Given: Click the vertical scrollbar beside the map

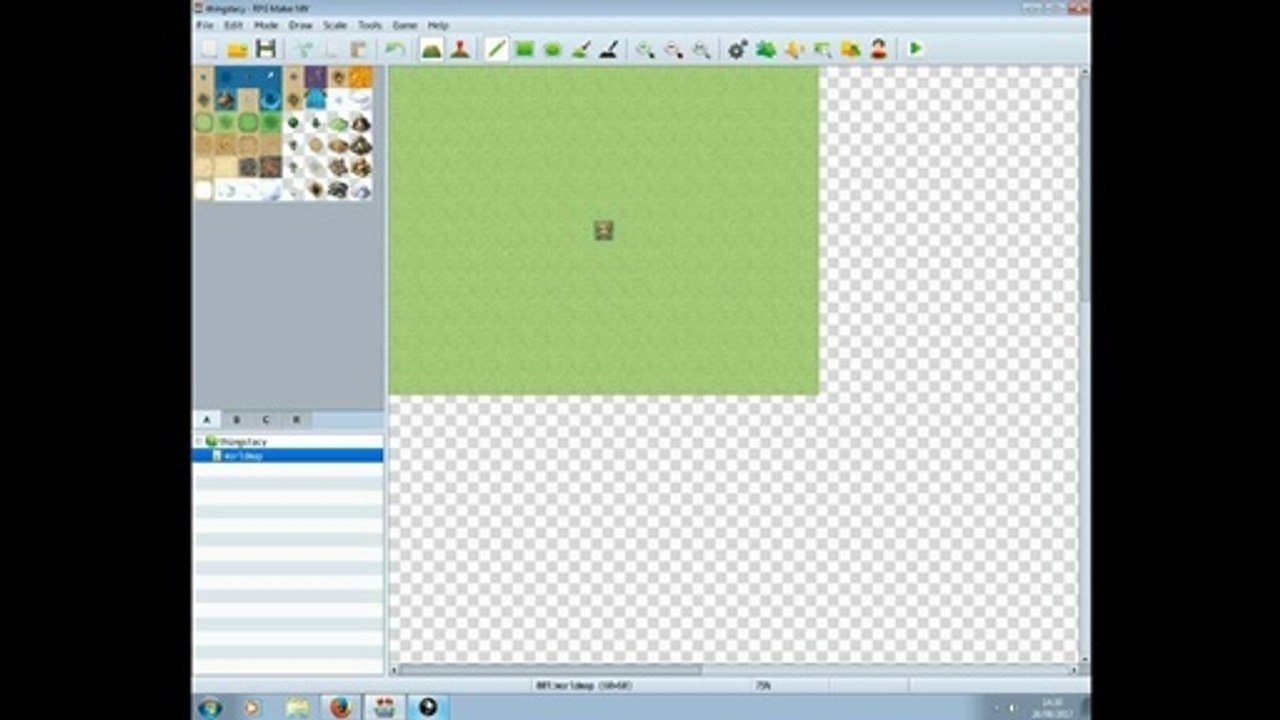Looking at the screenshot, I should click(1084, 190).
